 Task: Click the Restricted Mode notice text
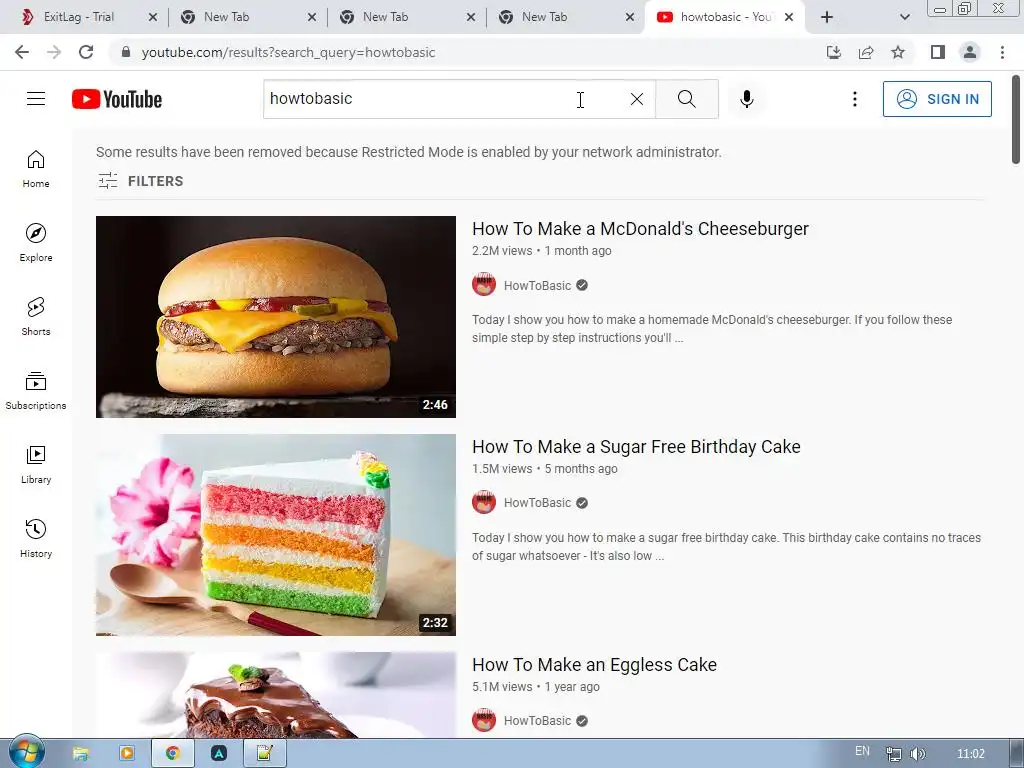click(x=409, y=152)
